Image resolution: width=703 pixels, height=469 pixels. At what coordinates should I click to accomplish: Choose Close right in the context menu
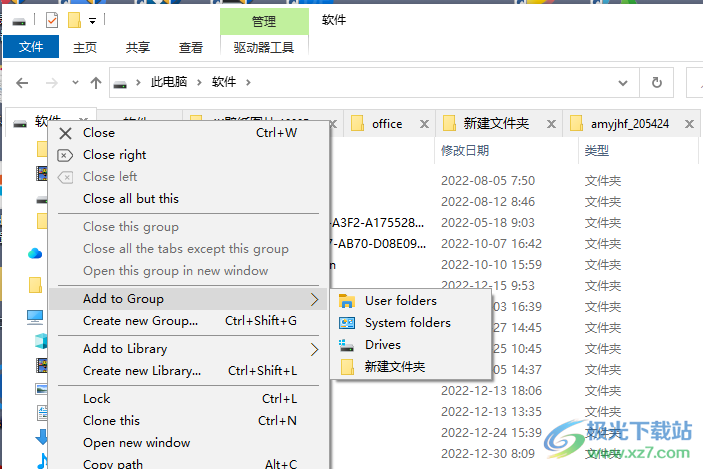pyautogui.click(x=188, y=155)
